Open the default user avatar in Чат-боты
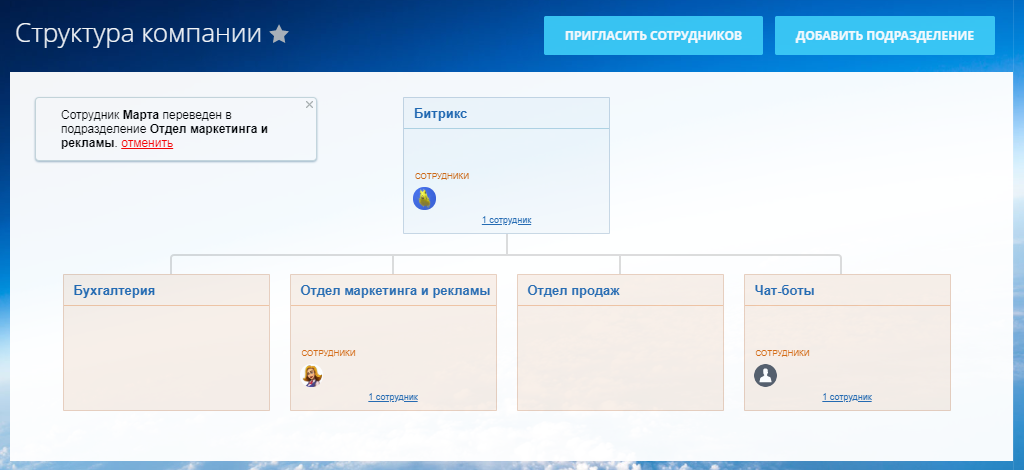The width and height of the screenshot is (1024, 470). point(765,375)
